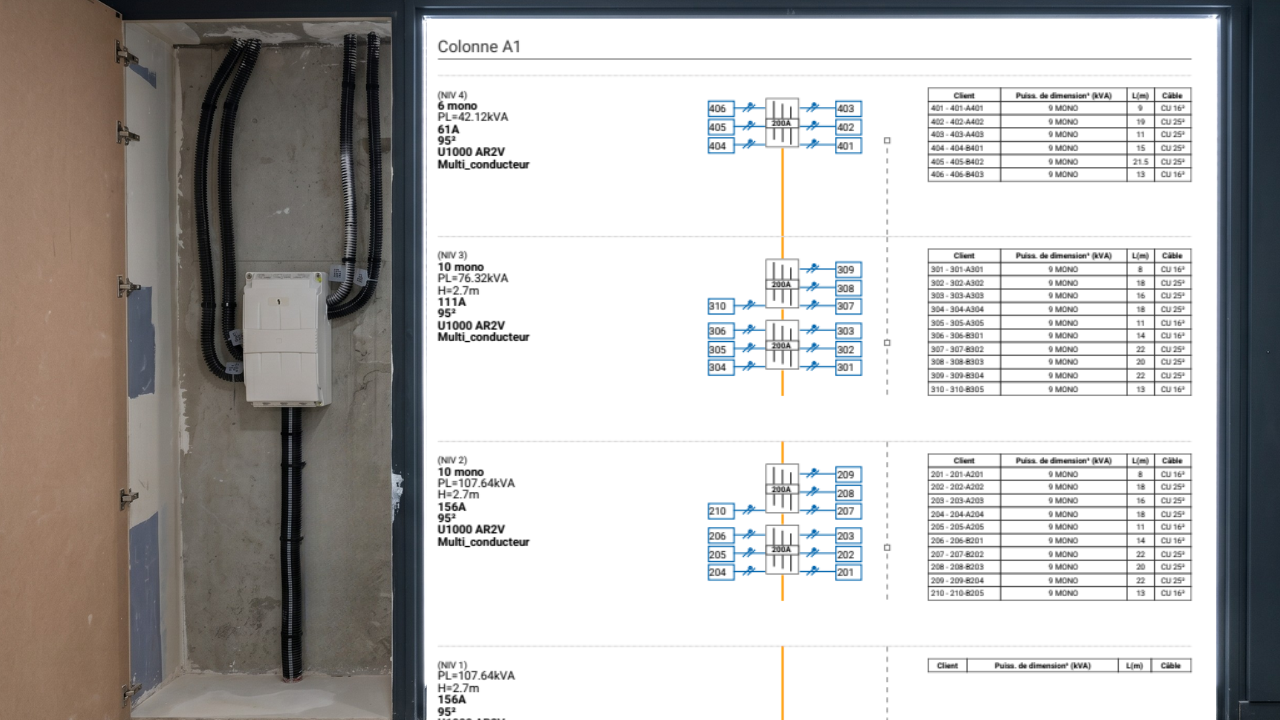Select the '61A' current value
This screenshot has height=720, width=1280.
point(448,129)
